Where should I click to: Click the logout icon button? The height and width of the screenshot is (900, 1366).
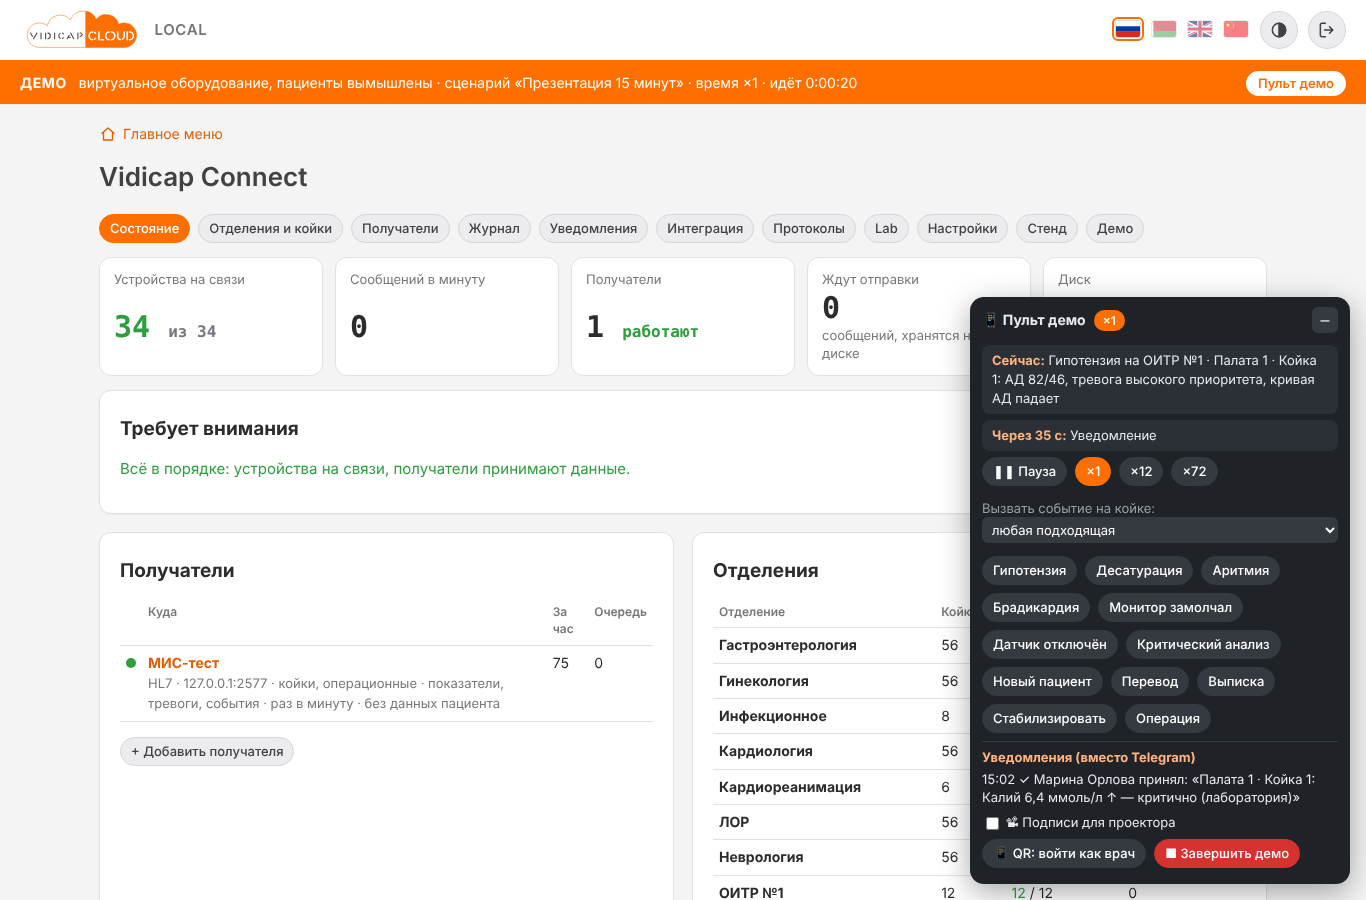(1327, 30)
